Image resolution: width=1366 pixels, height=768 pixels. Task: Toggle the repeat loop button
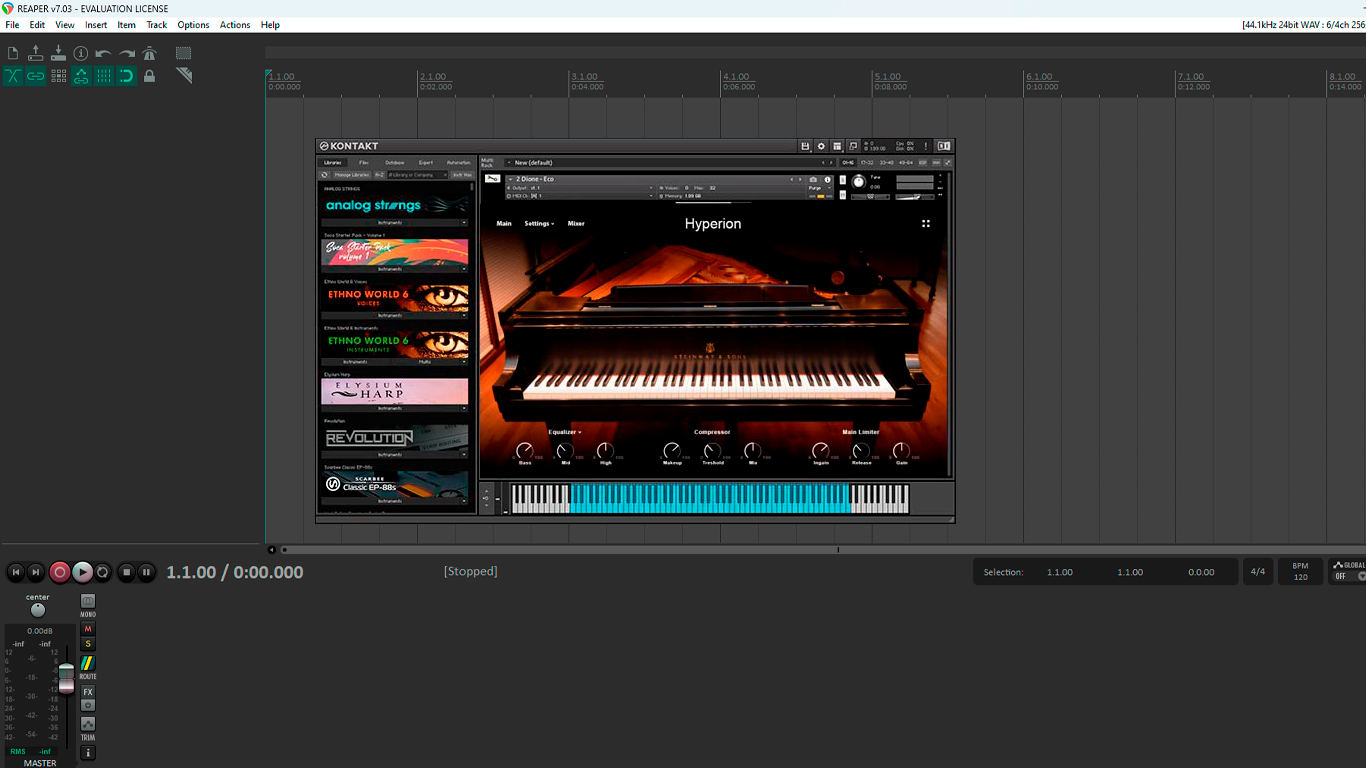click(102, 572)
